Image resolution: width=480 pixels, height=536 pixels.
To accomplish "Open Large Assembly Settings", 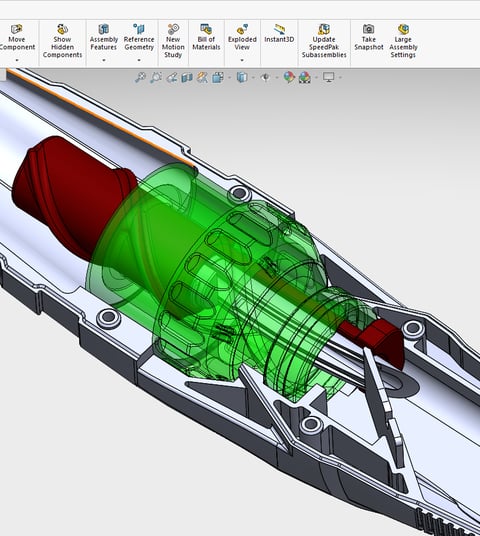I will 403,41.
